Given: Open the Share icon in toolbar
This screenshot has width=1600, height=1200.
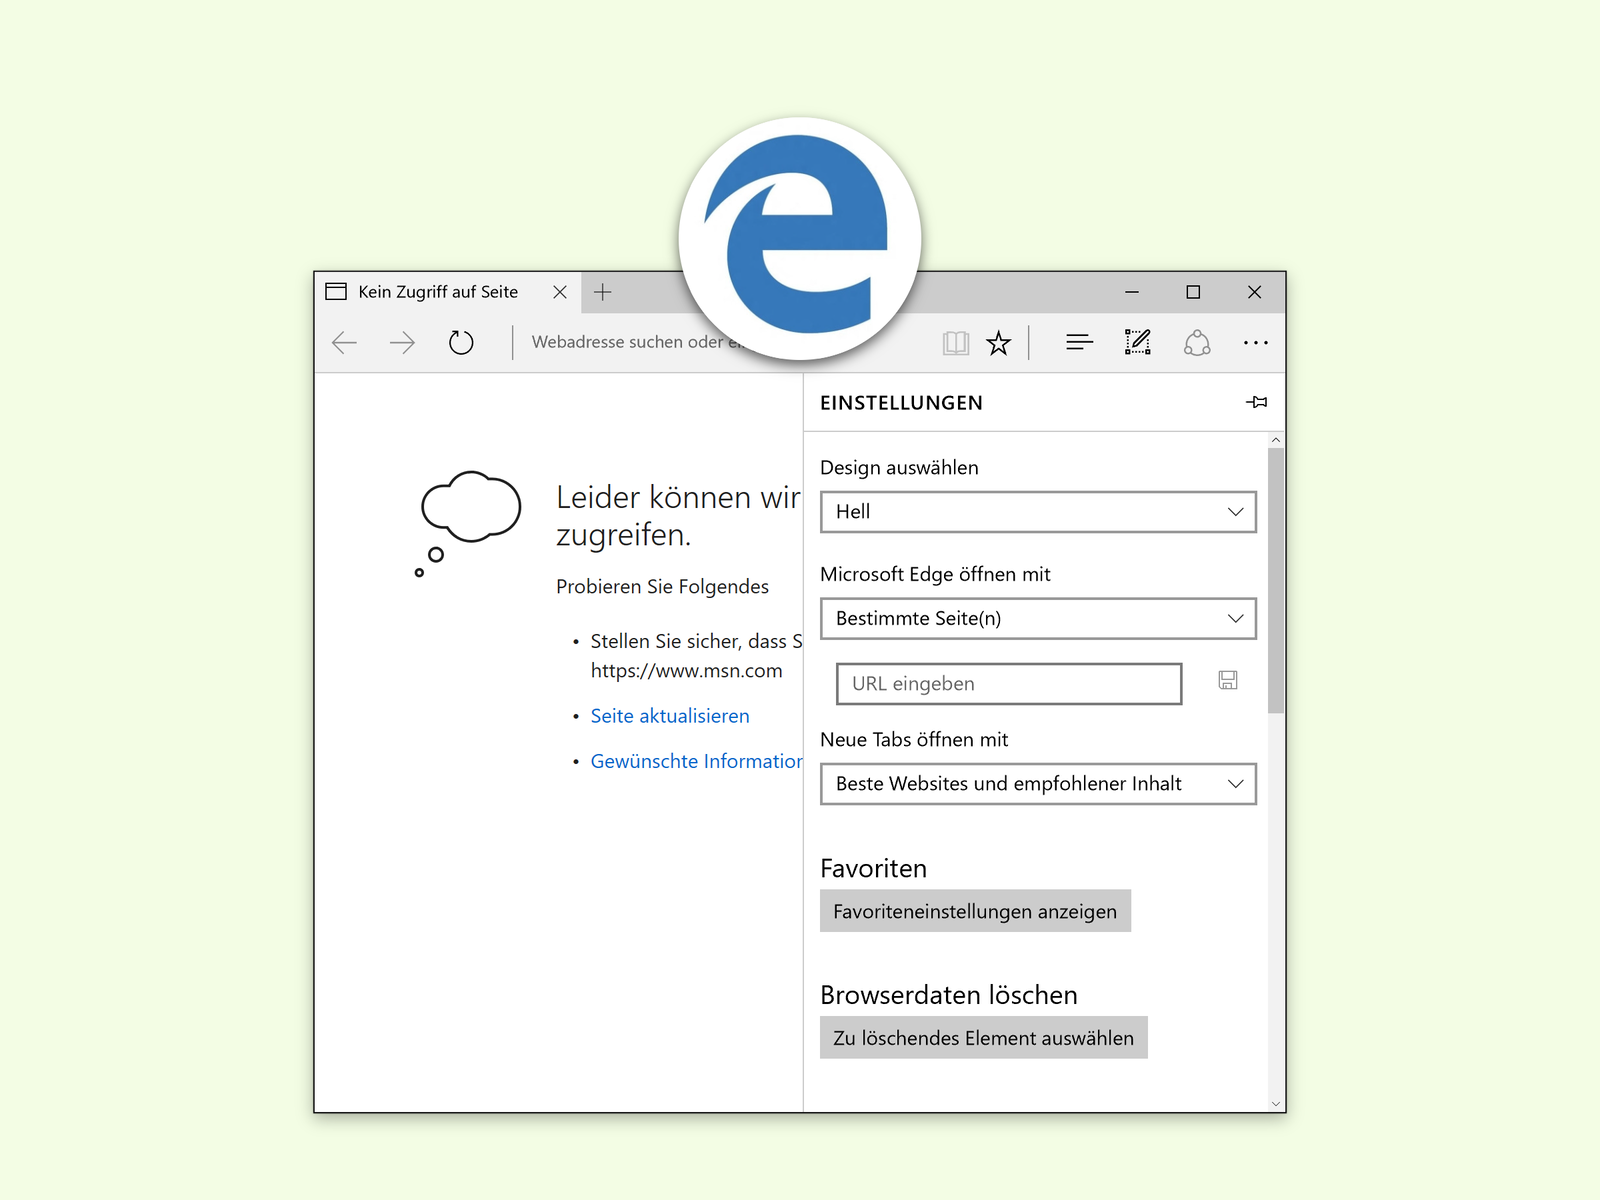Looking at the screenshot, I should [x=1197, y=343].
